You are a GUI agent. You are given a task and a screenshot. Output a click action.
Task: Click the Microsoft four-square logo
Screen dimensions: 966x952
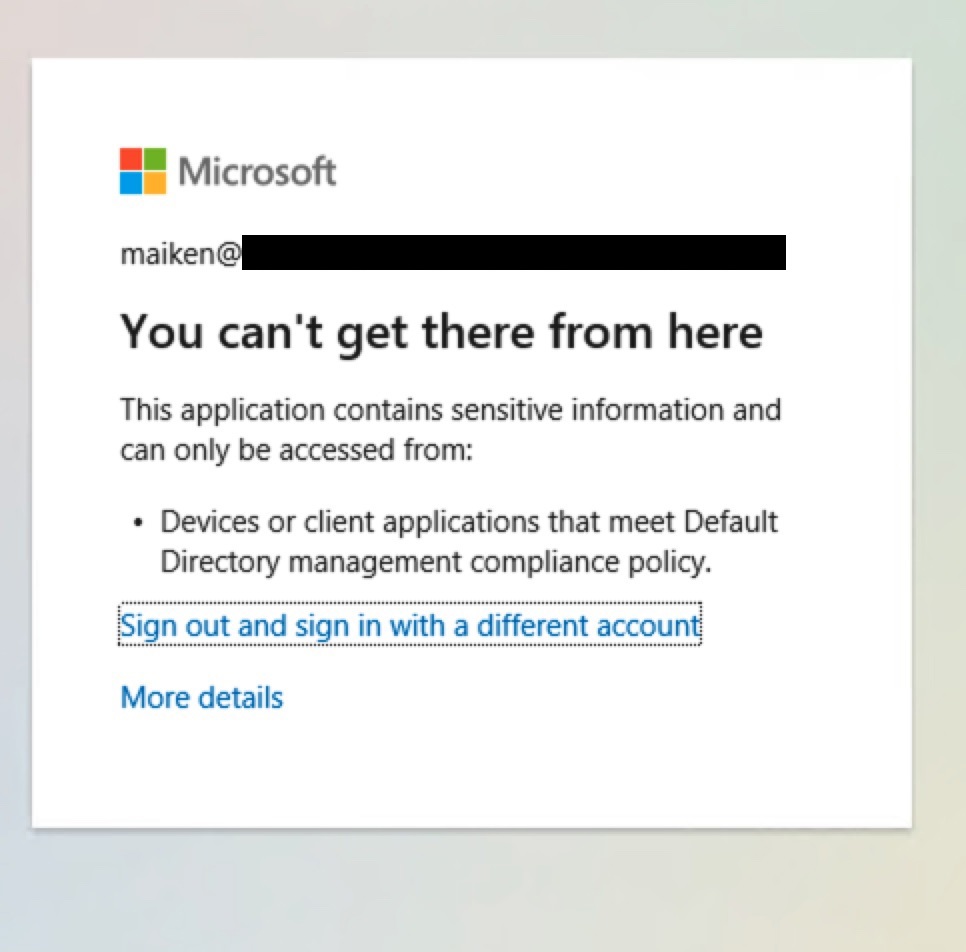click(143, 171)
